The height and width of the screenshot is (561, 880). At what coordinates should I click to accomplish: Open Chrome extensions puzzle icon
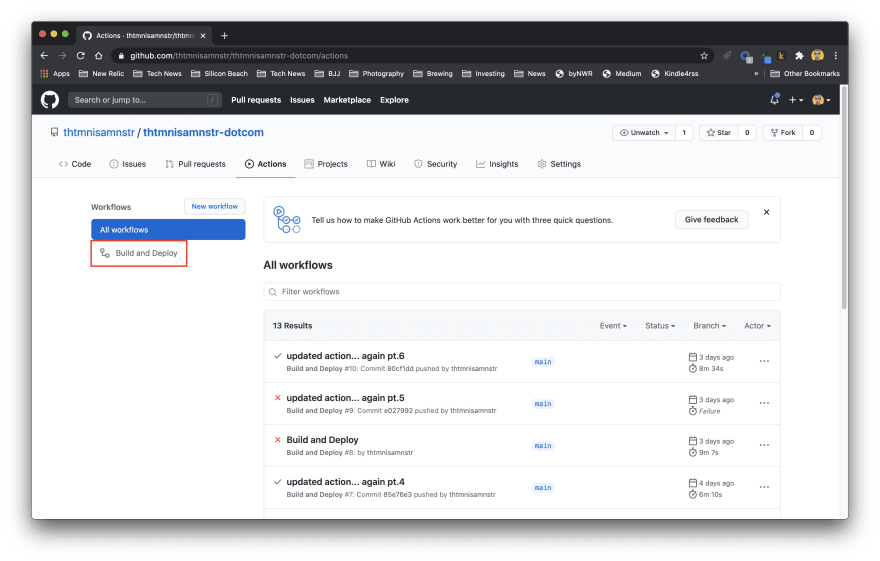click(799, 55)
